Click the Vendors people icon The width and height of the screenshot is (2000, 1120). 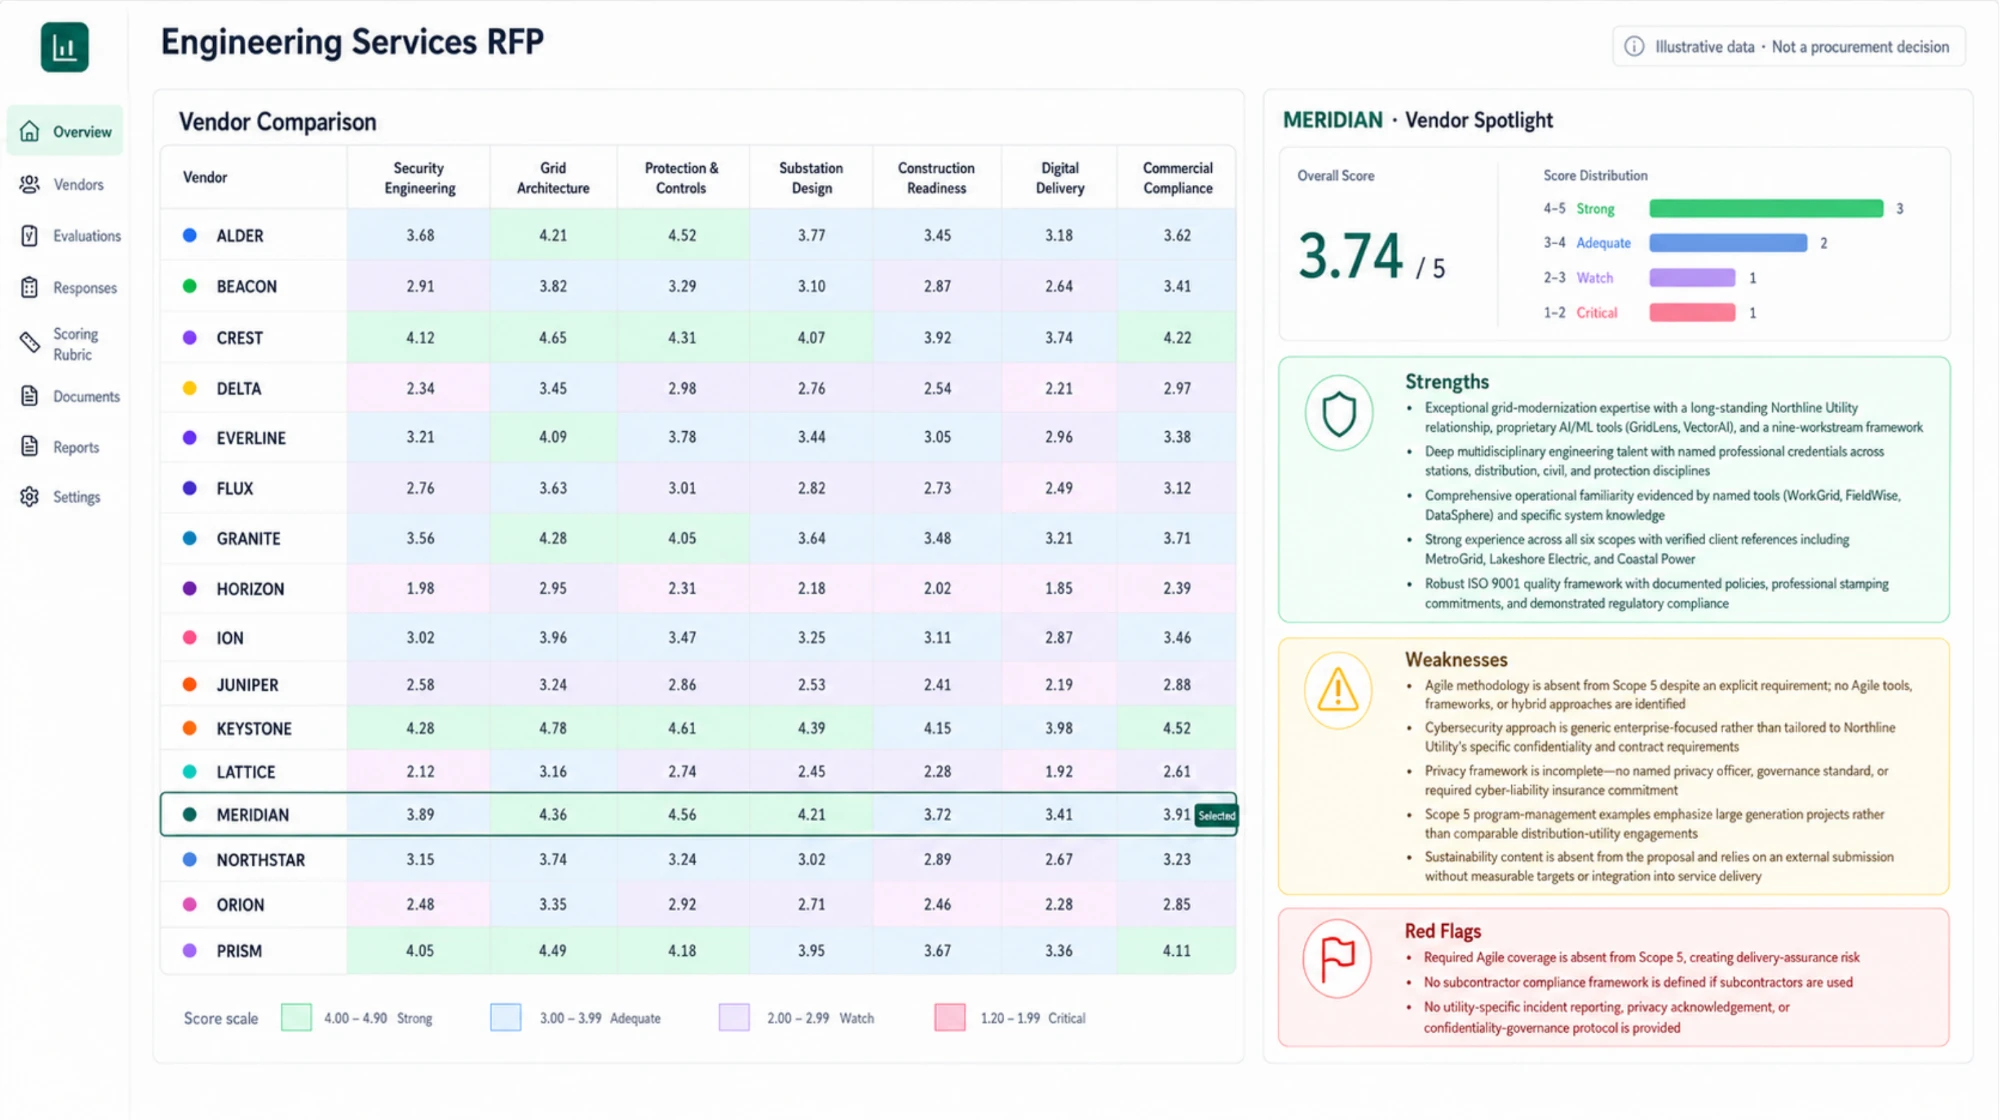click(30, 184)
